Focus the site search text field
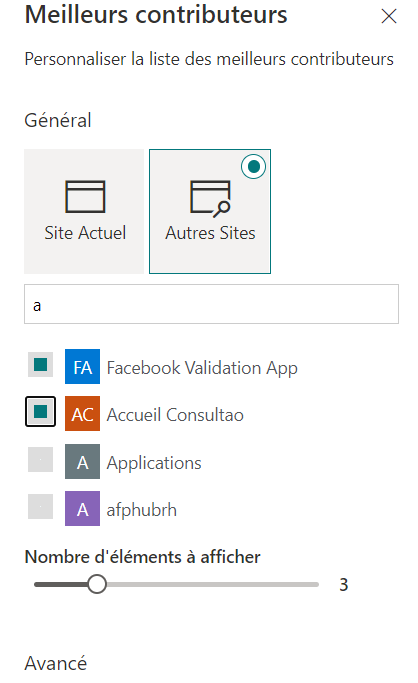 (x=211, y=304)
